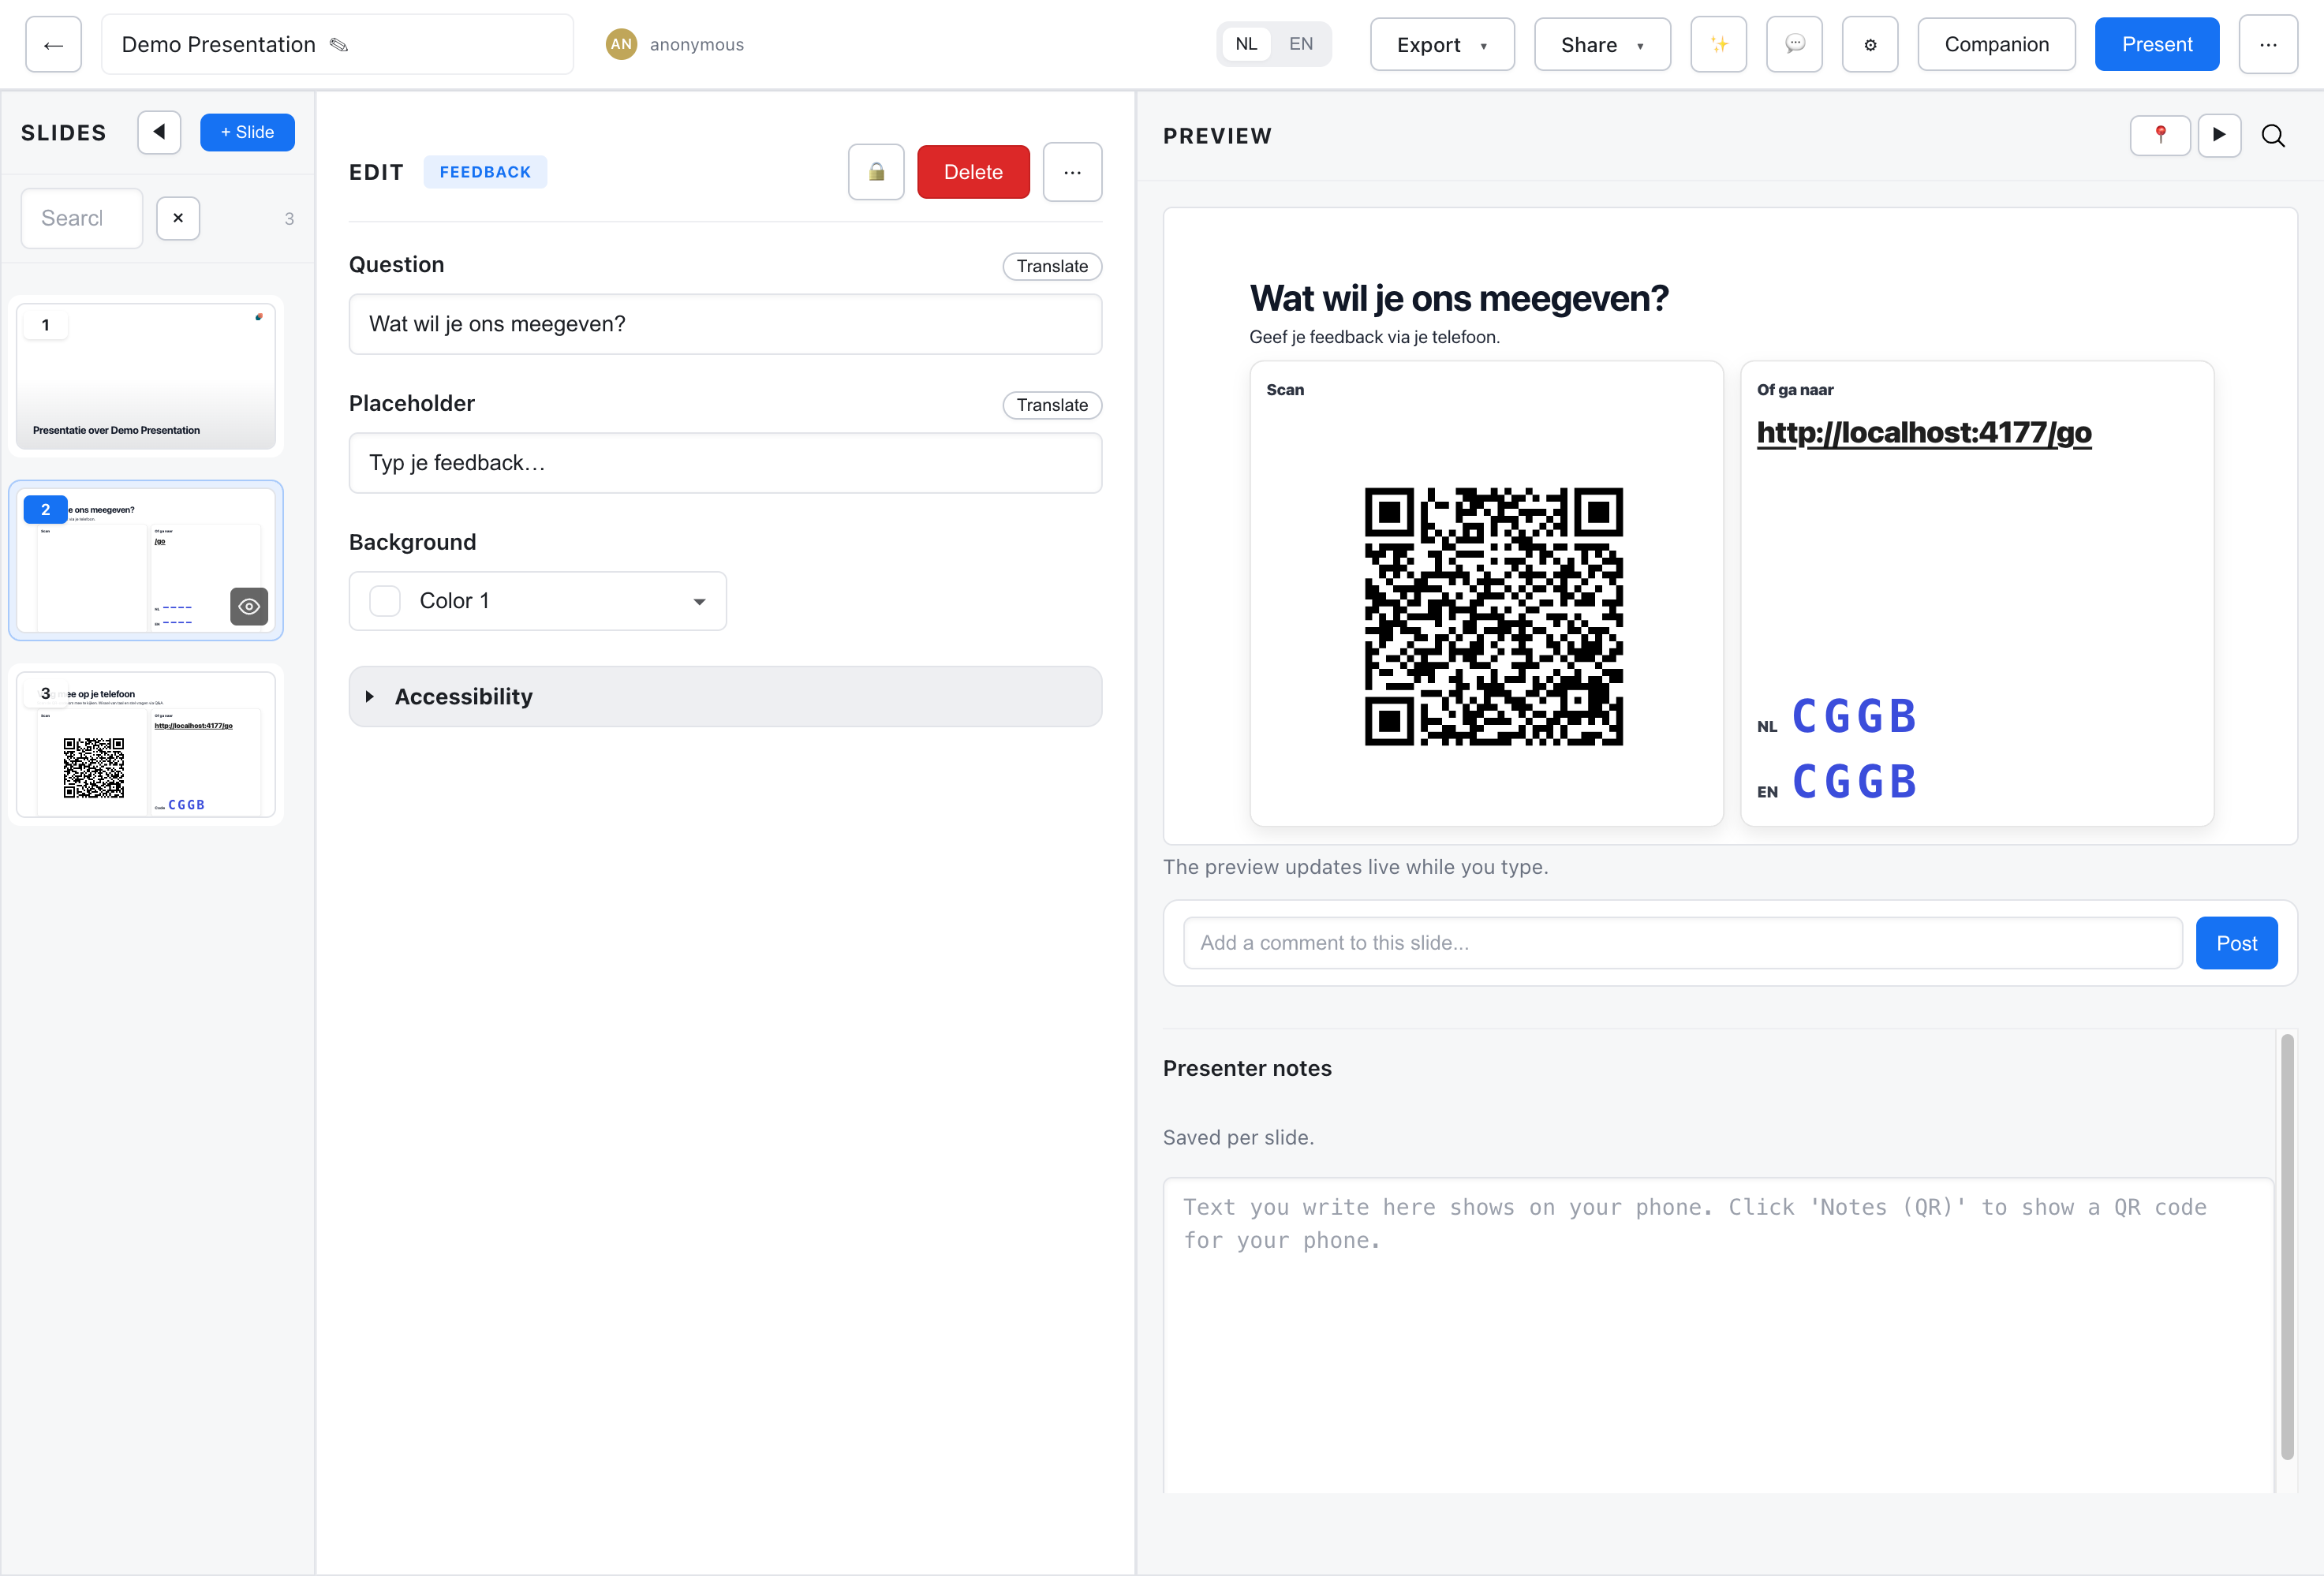Add a new slide with + Slide

(x=247, y=132)
